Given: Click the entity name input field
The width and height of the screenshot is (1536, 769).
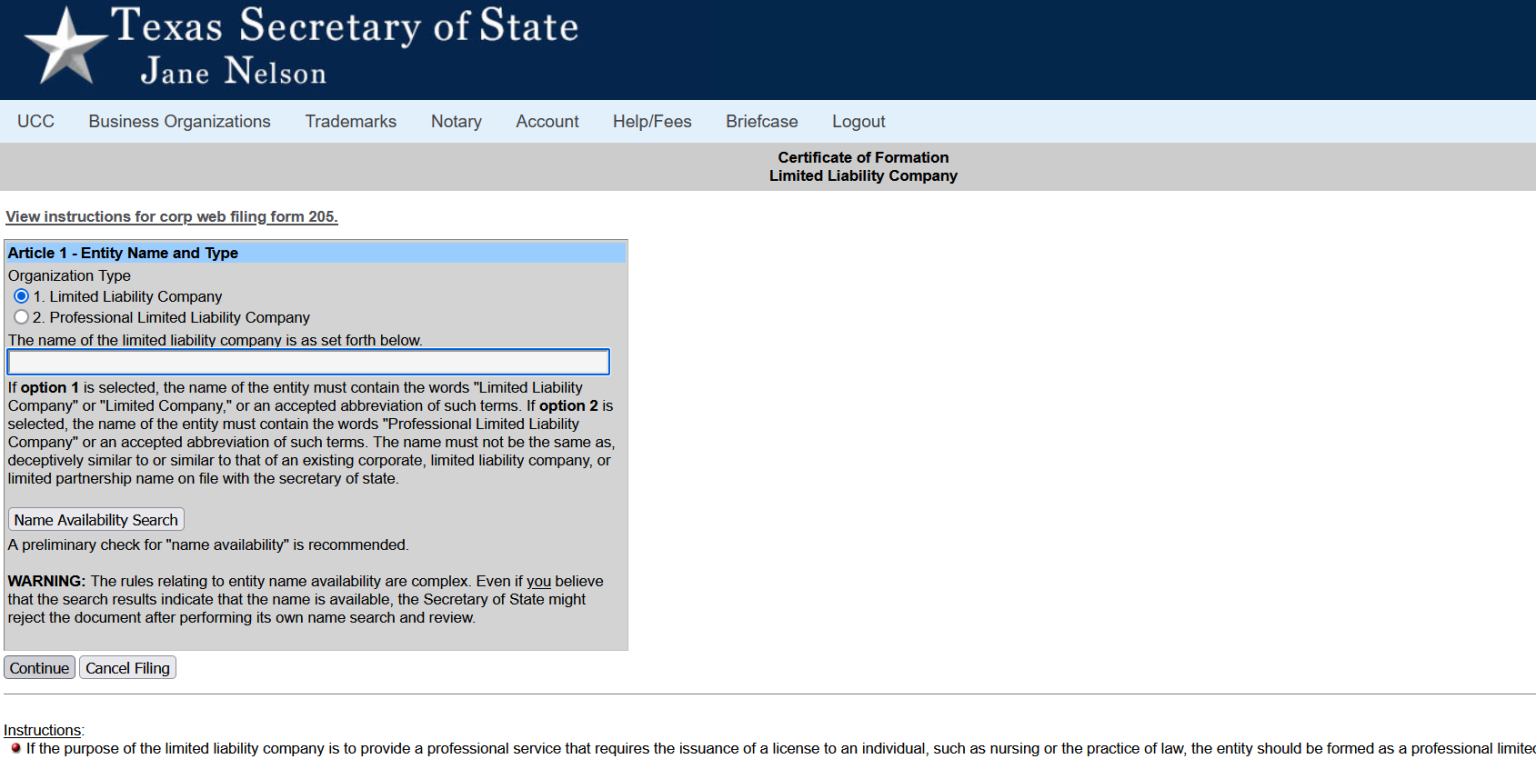Looking at the screenshot, I should click(x=308, y=361).
